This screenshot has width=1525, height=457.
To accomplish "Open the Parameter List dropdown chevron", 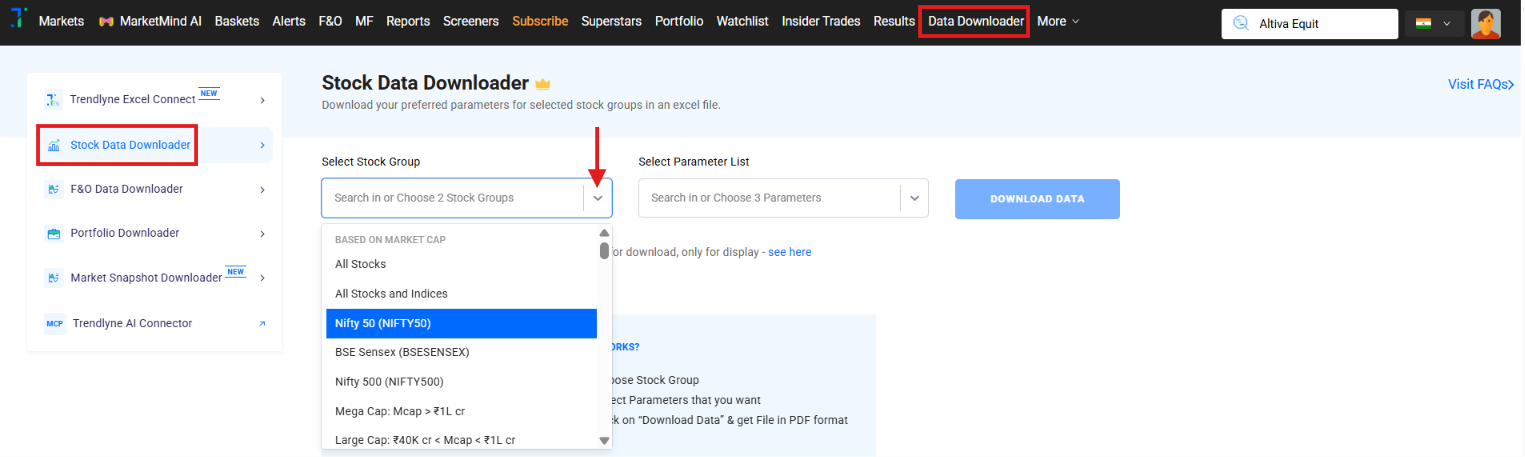I will coord(914,198).
